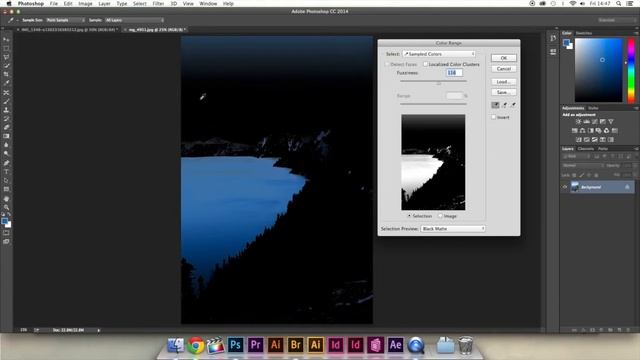Open the Image menu
The height and width of the screenshot is (360, 640).
pos(85,4)
